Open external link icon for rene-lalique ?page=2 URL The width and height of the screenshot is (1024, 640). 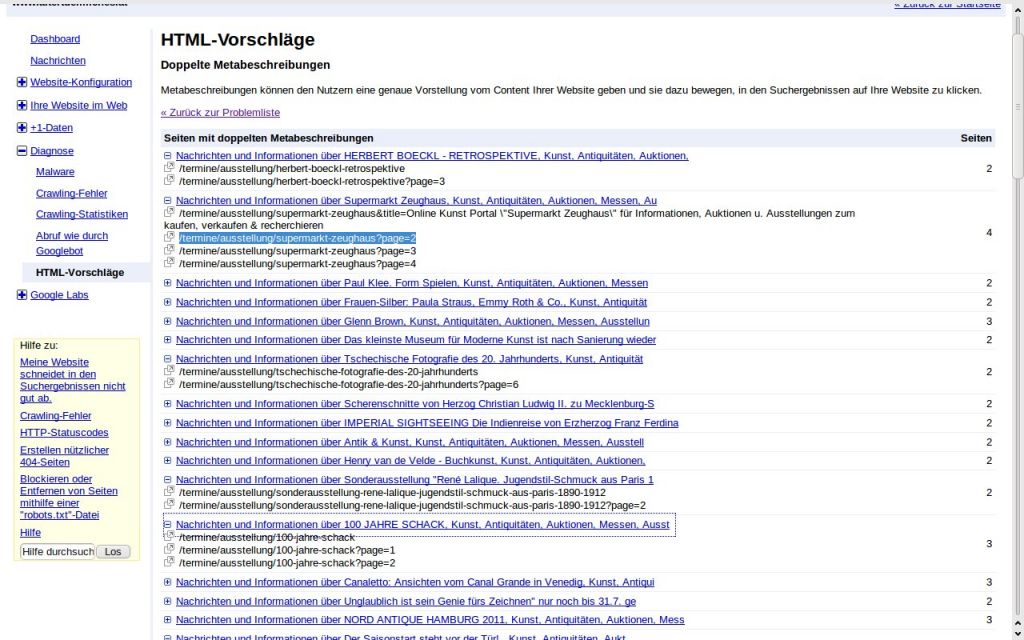click(x=169, y=505)
